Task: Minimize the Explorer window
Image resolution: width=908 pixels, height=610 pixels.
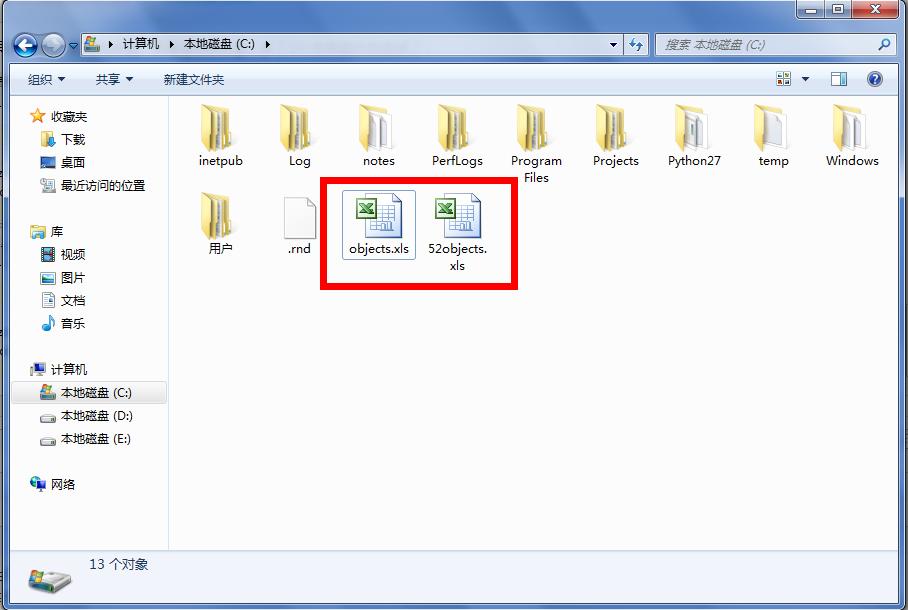Action: [811, 9]
